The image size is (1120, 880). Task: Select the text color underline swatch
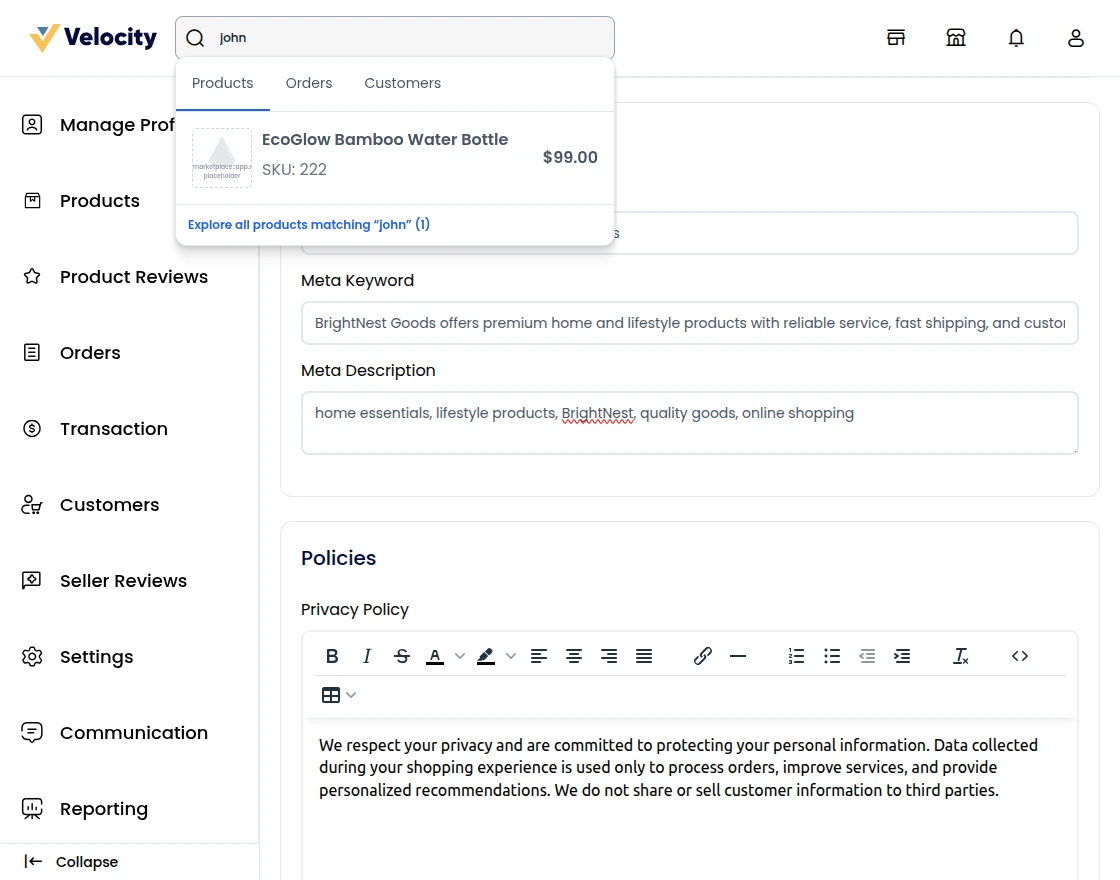coord(435,657)
